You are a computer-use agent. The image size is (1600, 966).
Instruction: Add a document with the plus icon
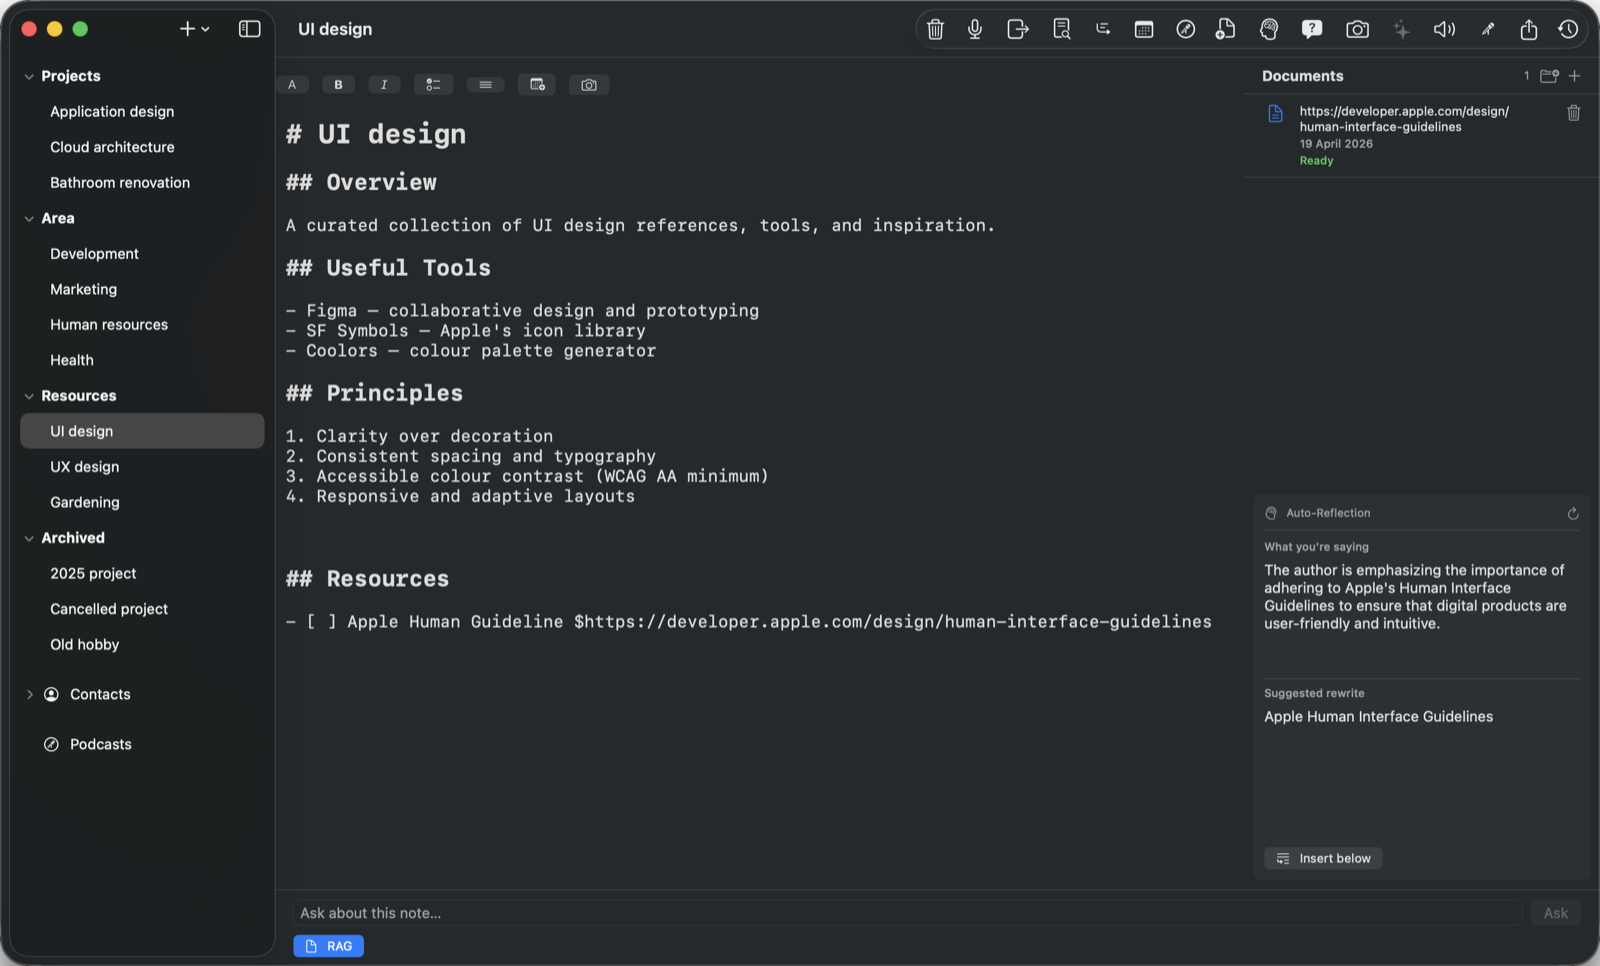pyautogui.click(x=1574, y=76)
